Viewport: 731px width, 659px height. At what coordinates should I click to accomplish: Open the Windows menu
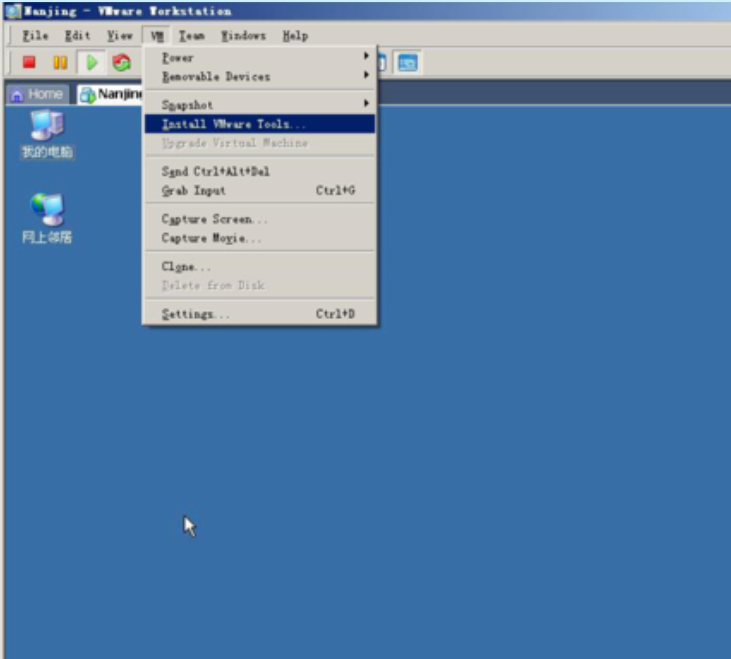243,35
